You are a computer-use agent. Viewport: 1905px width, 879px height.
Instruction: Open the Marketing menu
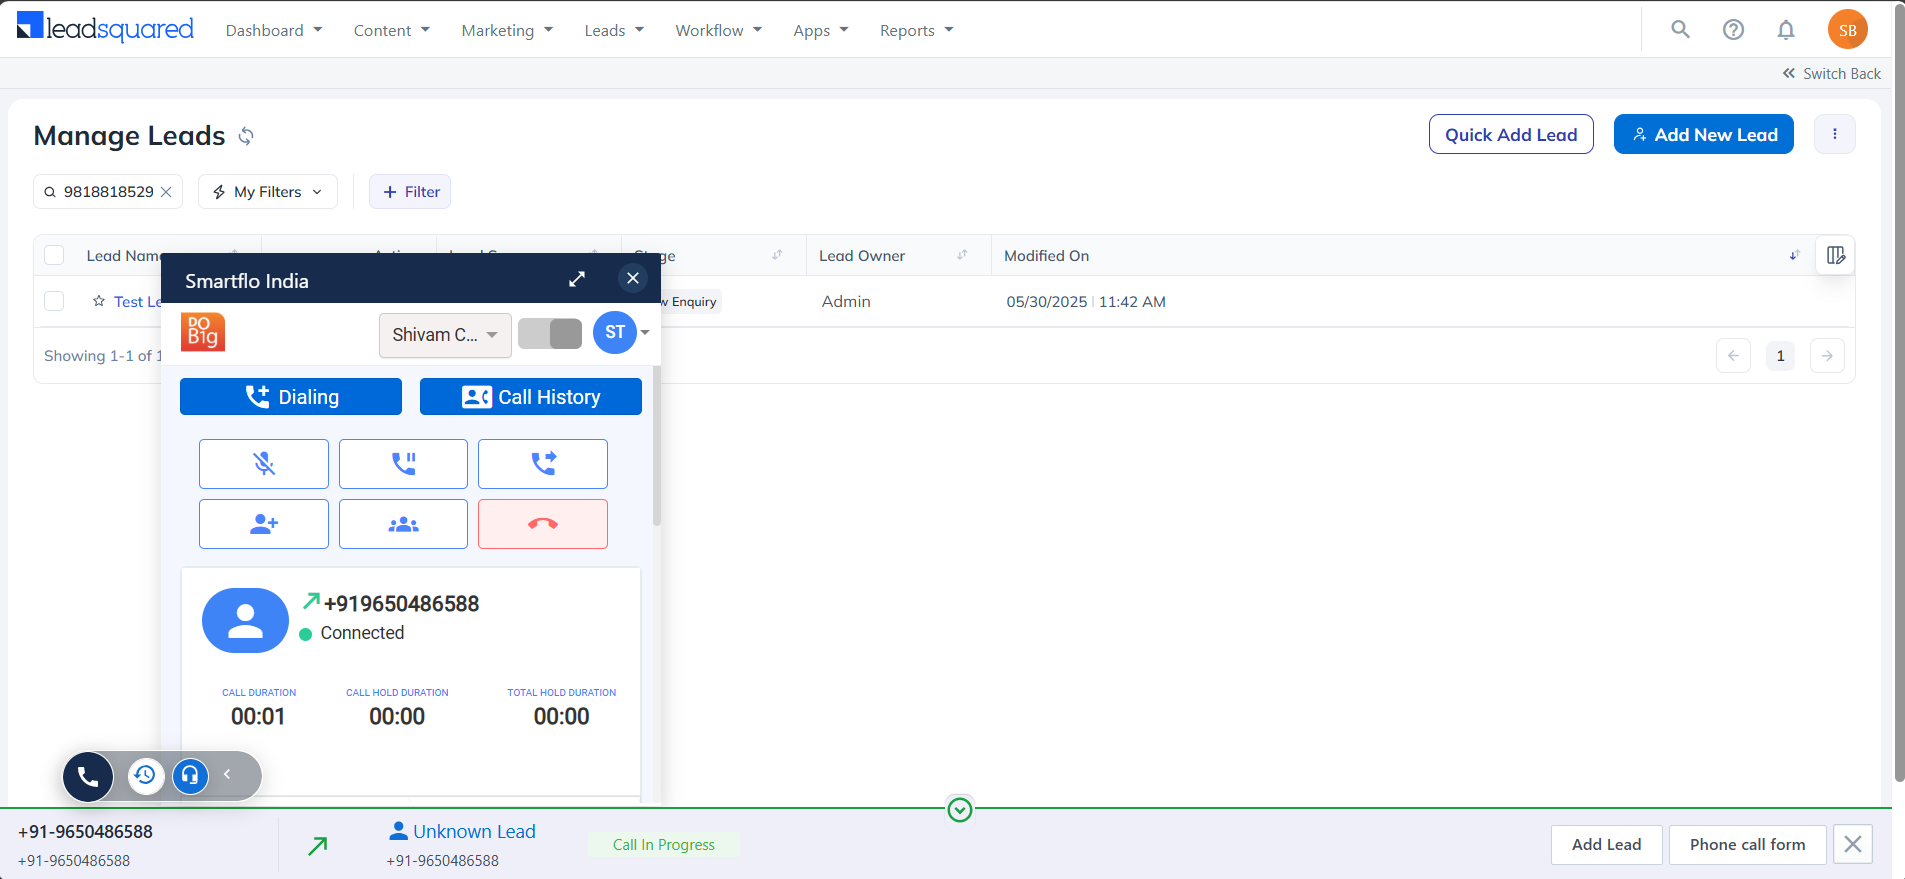tap(507, 30)
